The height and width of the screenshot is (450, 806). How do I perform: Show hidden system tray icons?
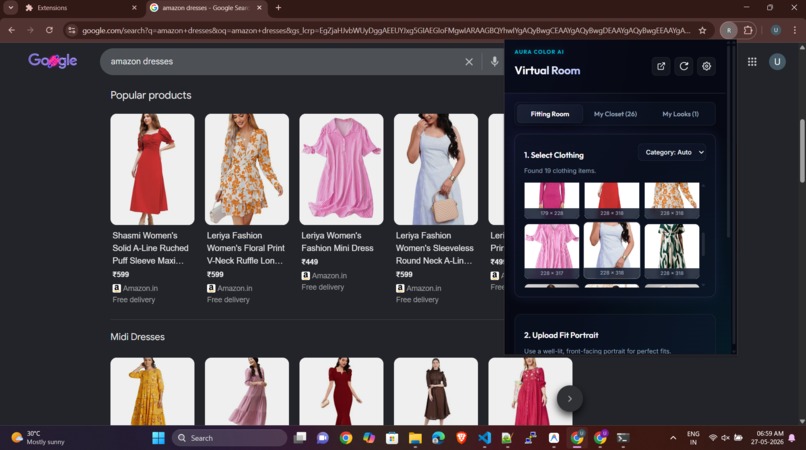[672, 438]
